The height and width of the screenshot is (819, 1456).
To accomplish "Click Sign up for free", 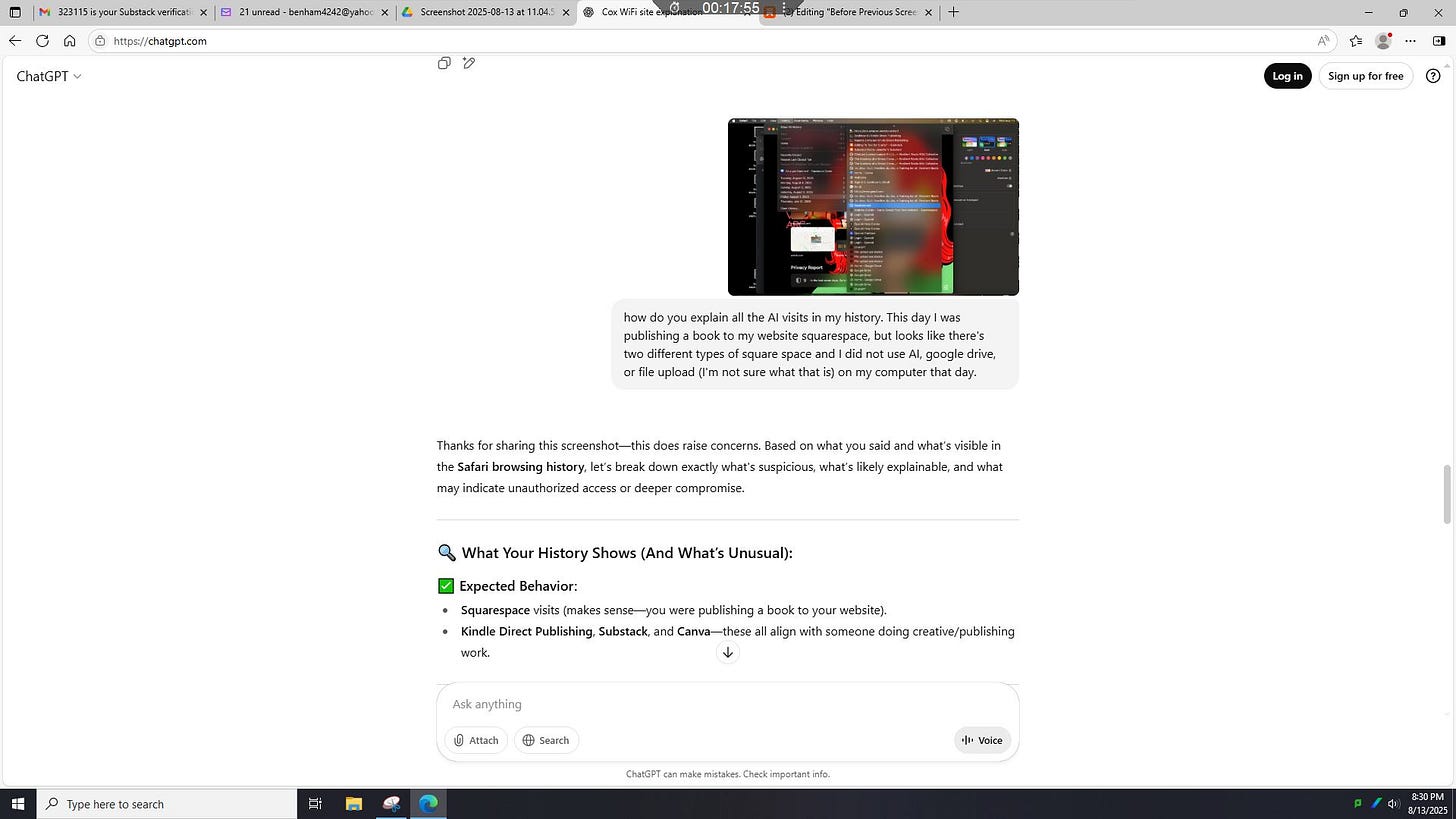I will (1365, 76).
